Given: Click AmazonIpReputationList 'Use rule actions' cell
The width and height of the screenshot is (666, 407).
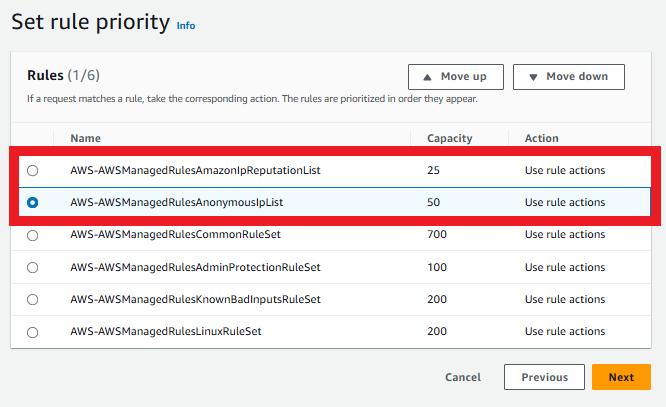Looking at the screenshot, I should [565, 170].
